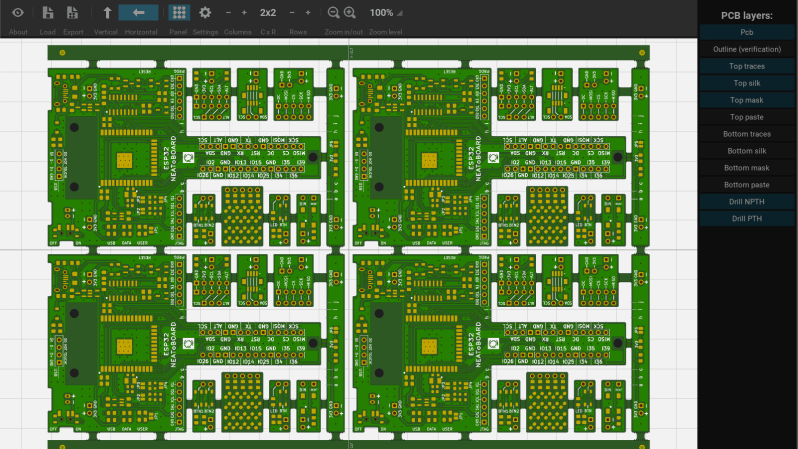Click the zoom out magnifier
798x449 pixels.
[x=333, y=13]
